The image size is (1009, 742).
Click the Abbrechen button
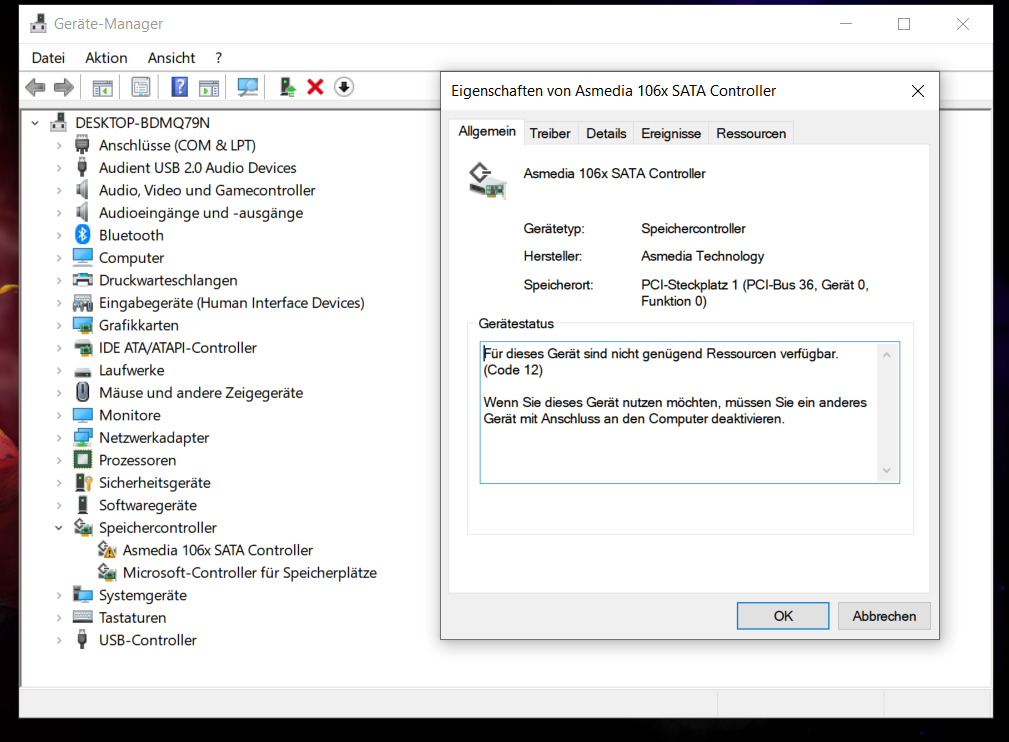[884, 616]
